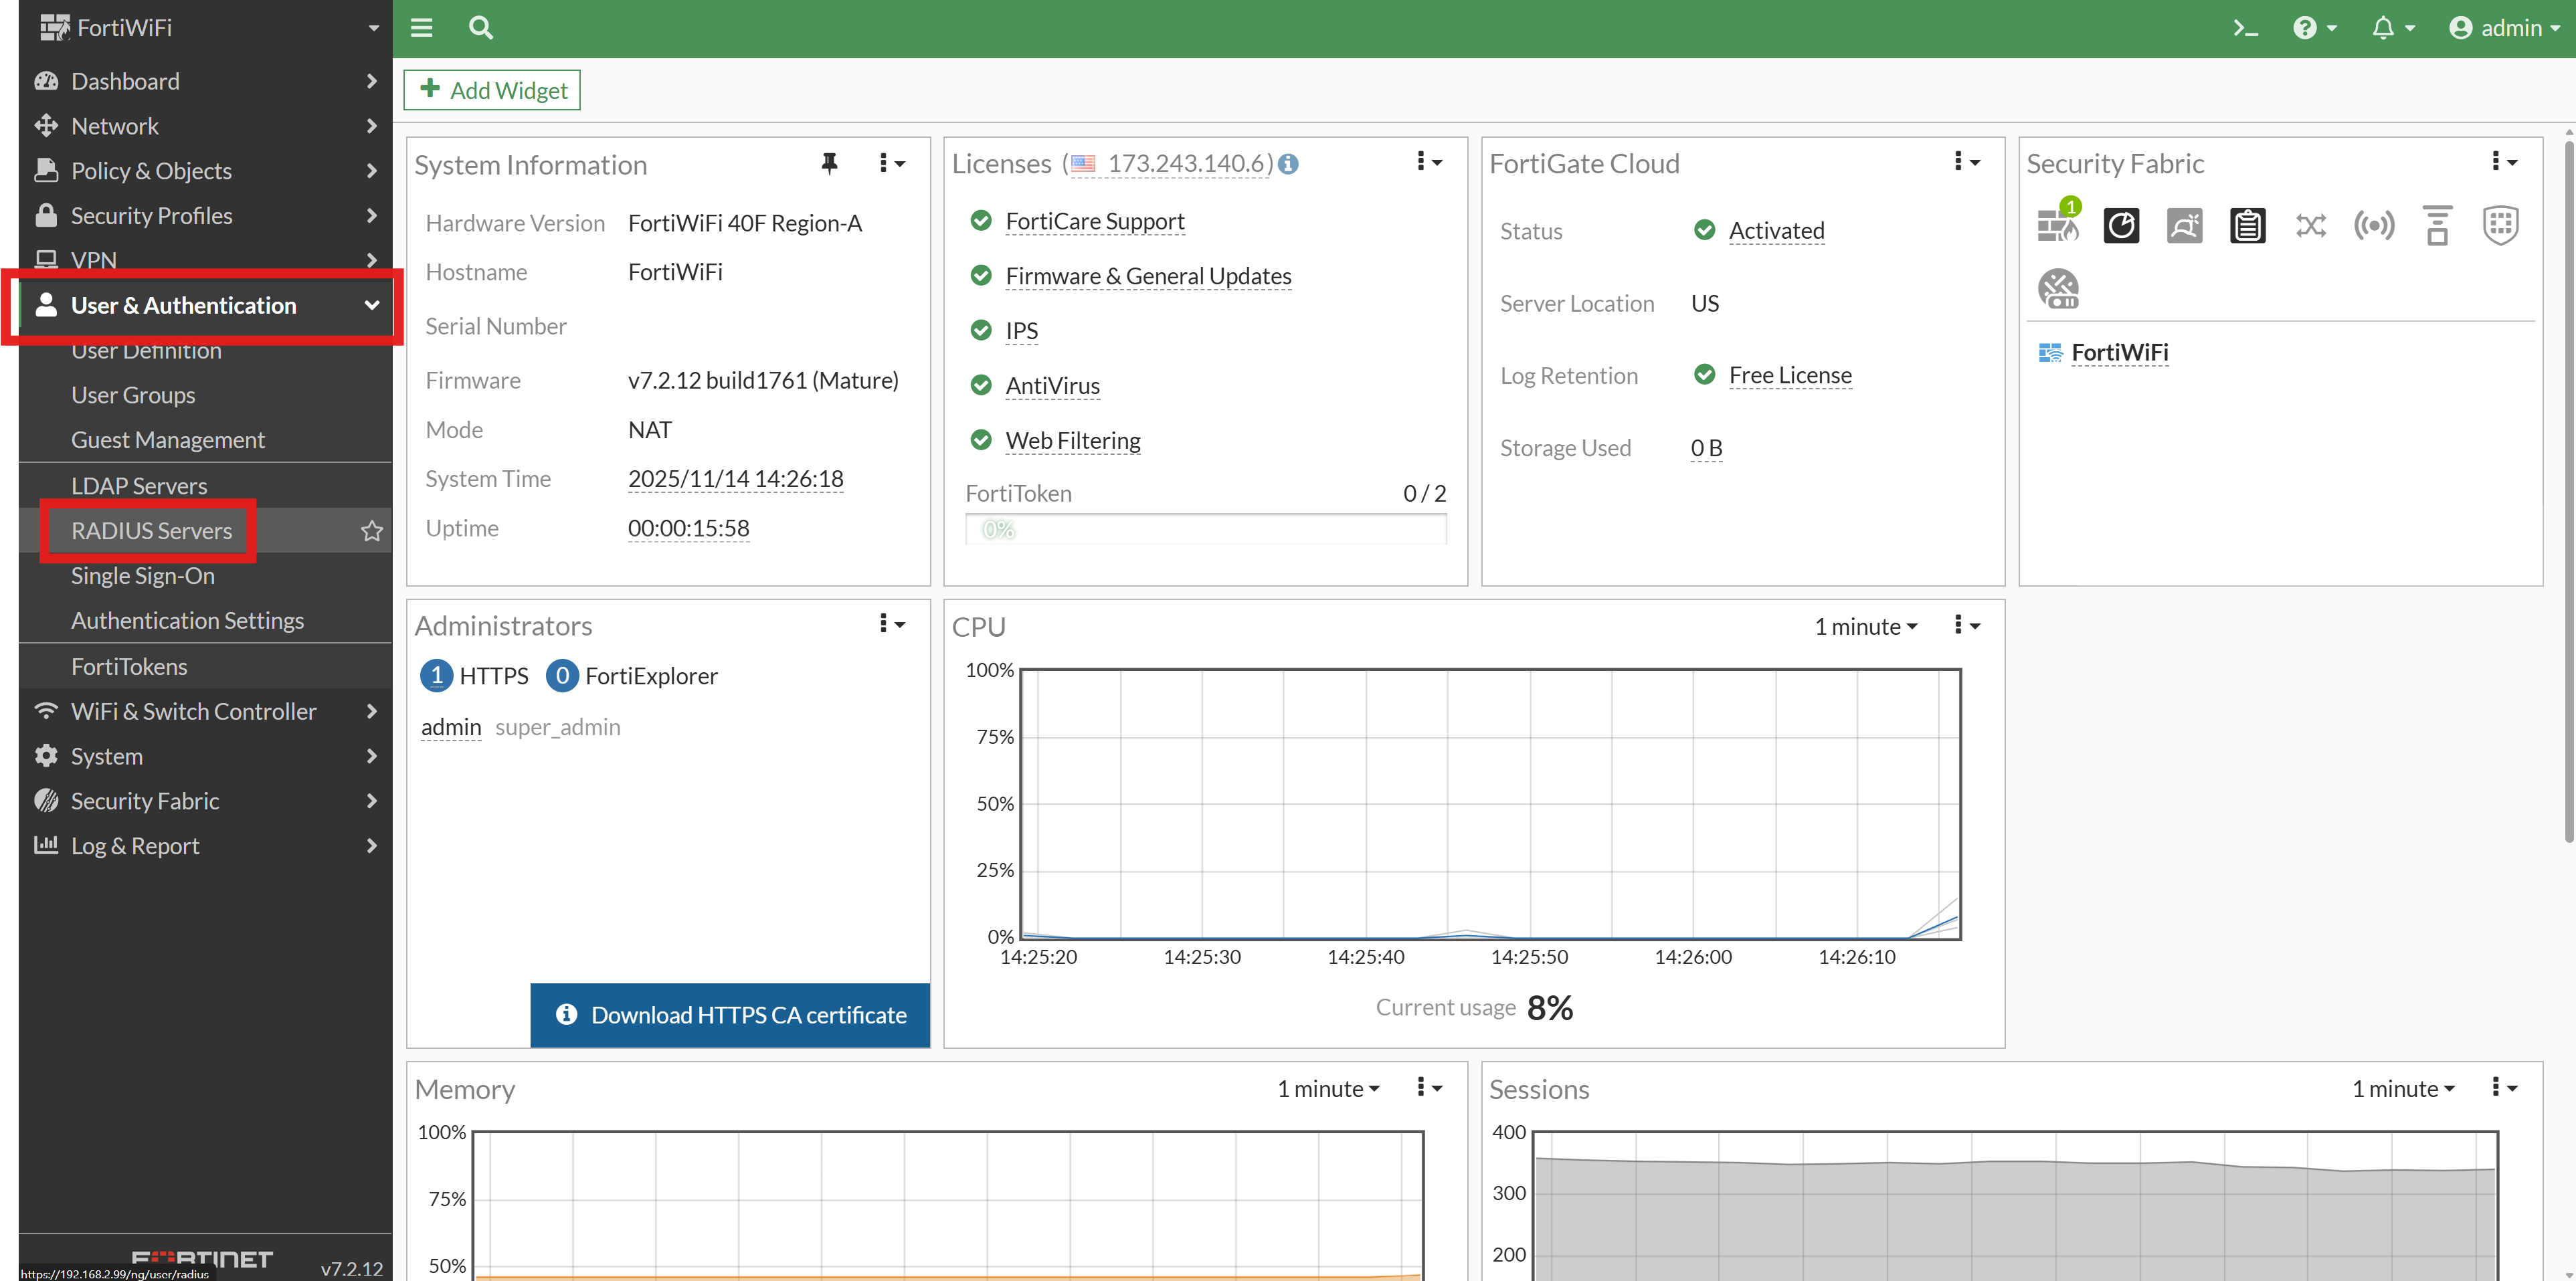Select the firewall icon in Security Fabric widget
Viewport: 2576px width, 1281px height.
tap(2058, 225)
